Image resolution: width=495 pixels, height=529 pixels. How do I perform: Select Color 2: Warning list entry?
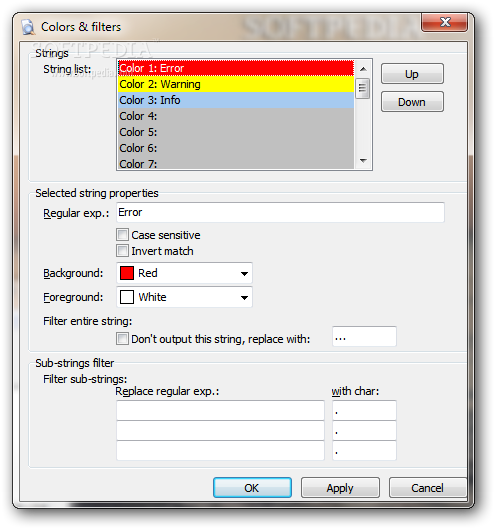[x=236, y=84]
